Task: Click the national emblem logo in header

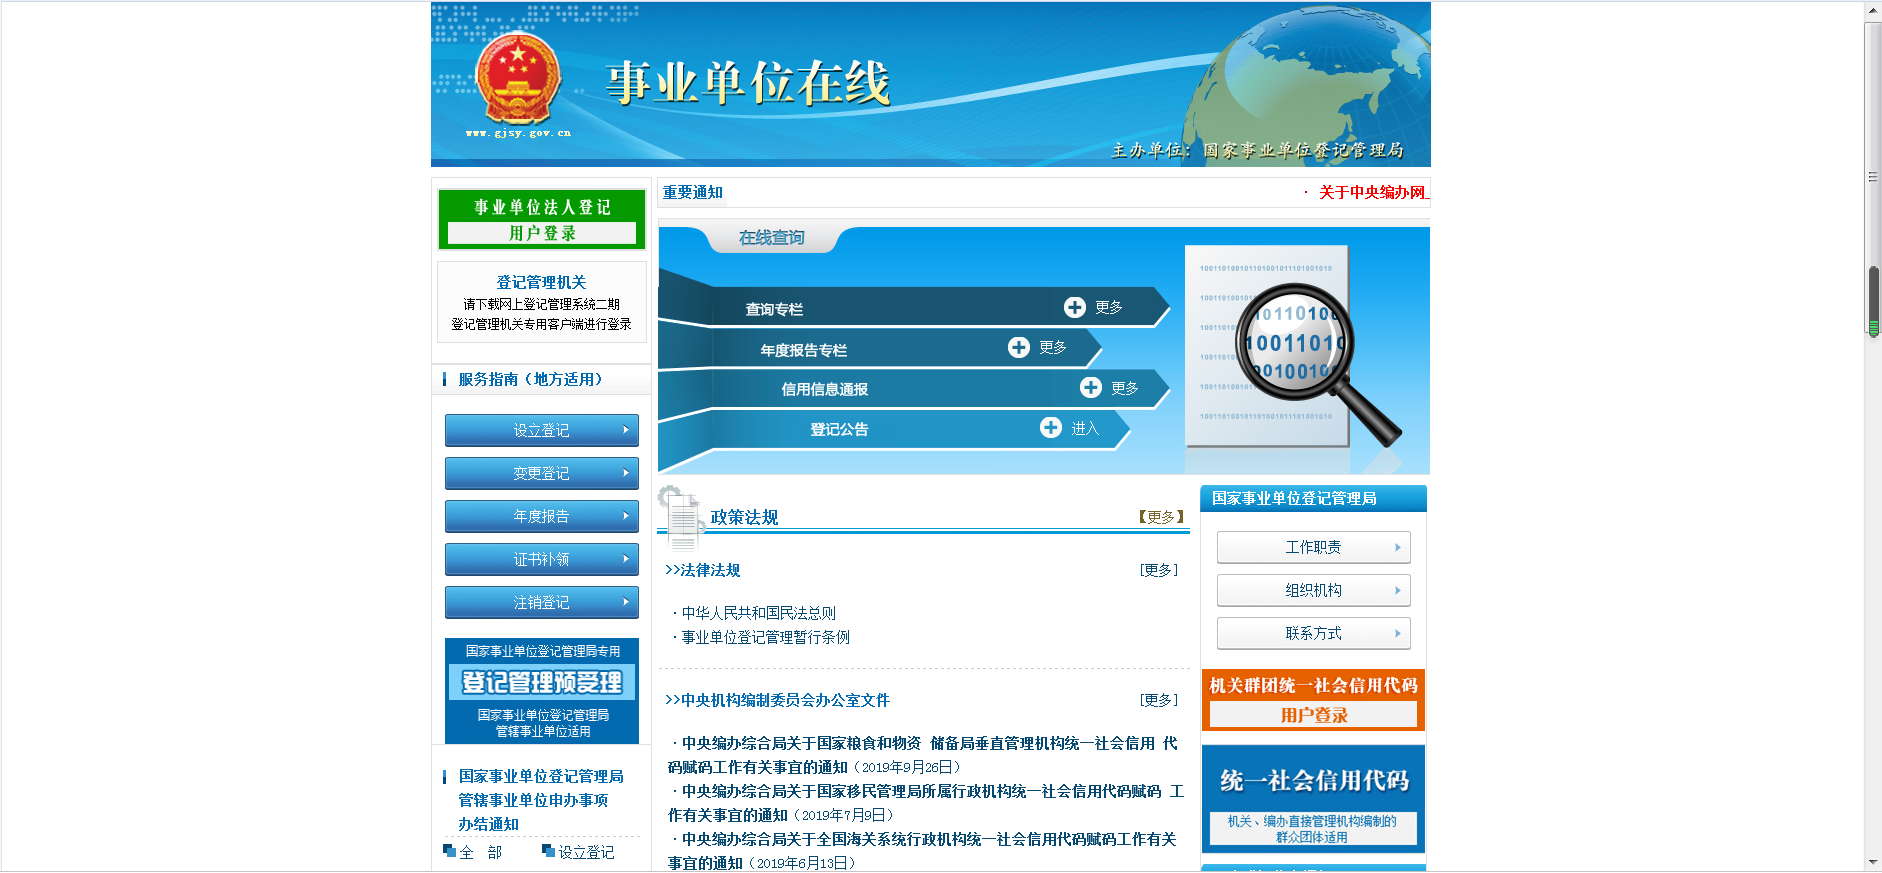Action: (x=517, y=80)
